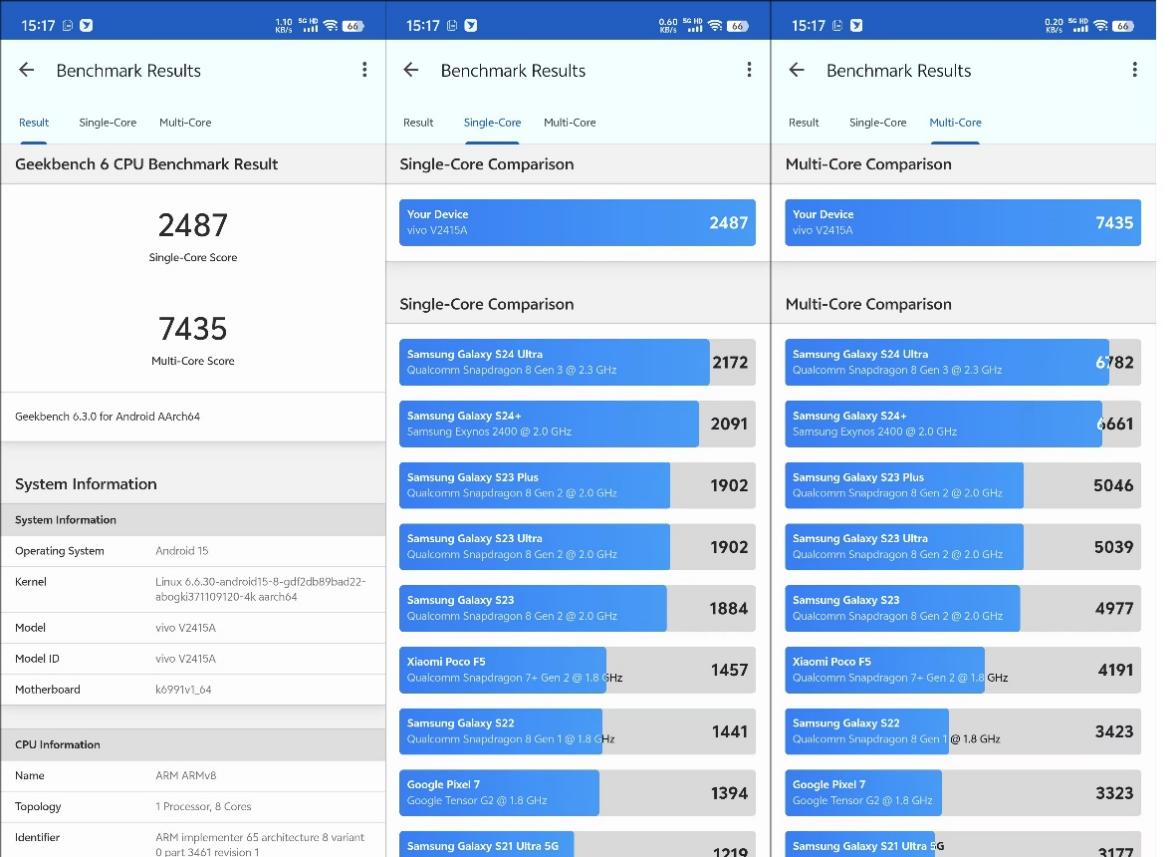Select the Model ID row
The image size is (1175, 857).
193,658
